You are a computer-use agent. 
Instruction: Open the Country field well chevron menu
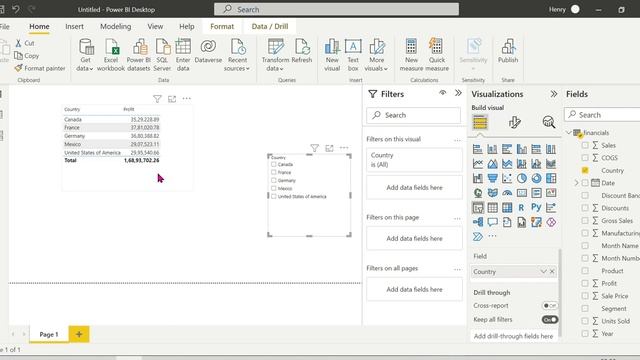click(543, 271)
